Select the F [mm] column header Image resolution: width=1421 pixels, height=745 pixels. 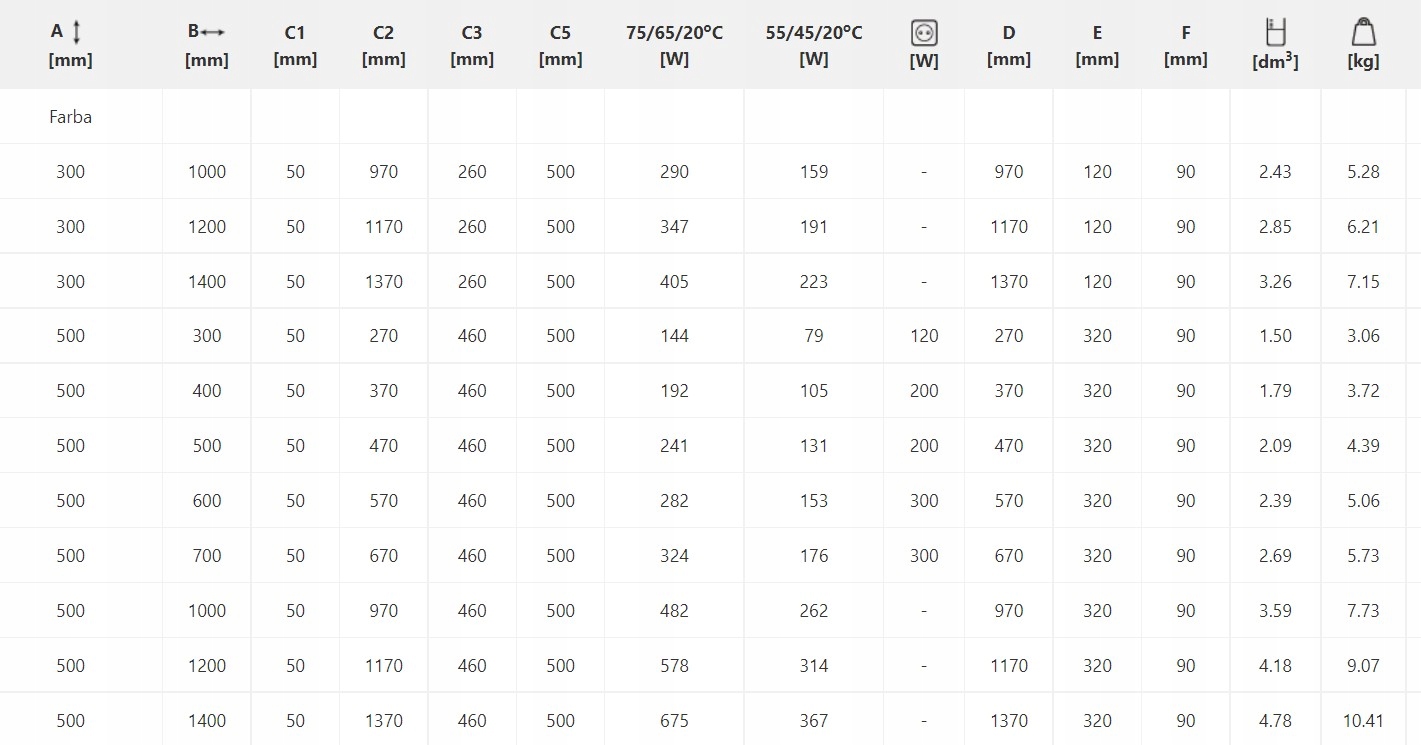click(x=1185, y=45)
